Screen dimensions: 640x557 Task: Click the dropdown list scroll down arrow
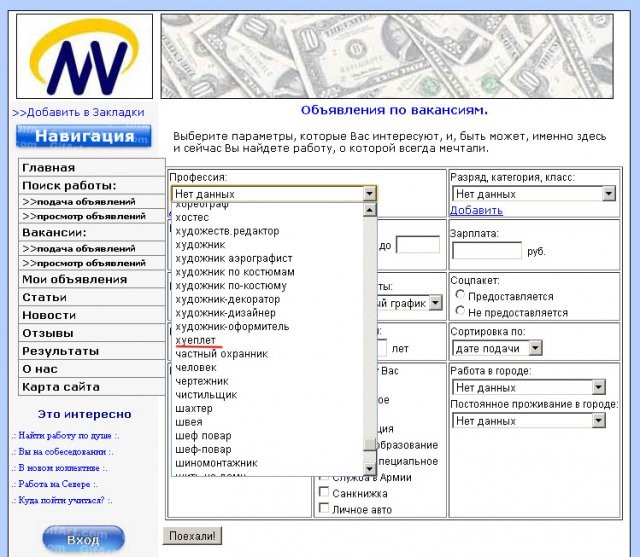pyautogui.click(x=370, y=468)
